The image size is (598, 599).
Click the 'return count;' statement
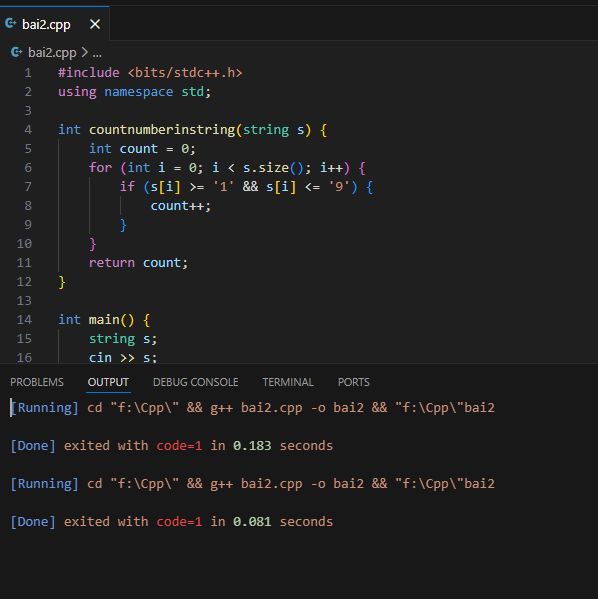[138, 263]
